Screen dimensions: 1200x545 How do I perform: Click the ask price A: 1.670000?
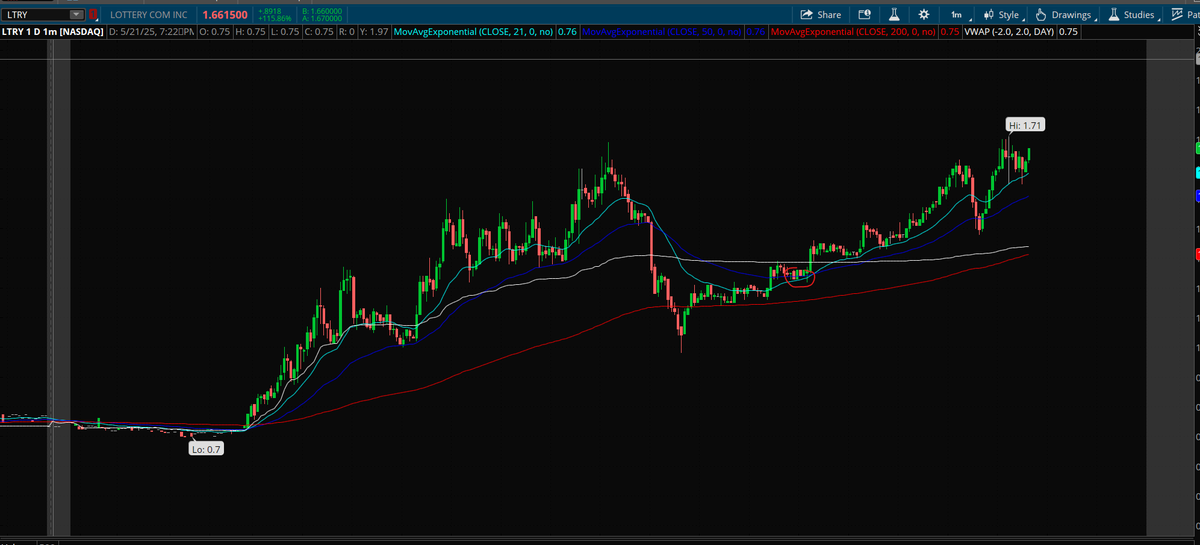click(322, 19)
